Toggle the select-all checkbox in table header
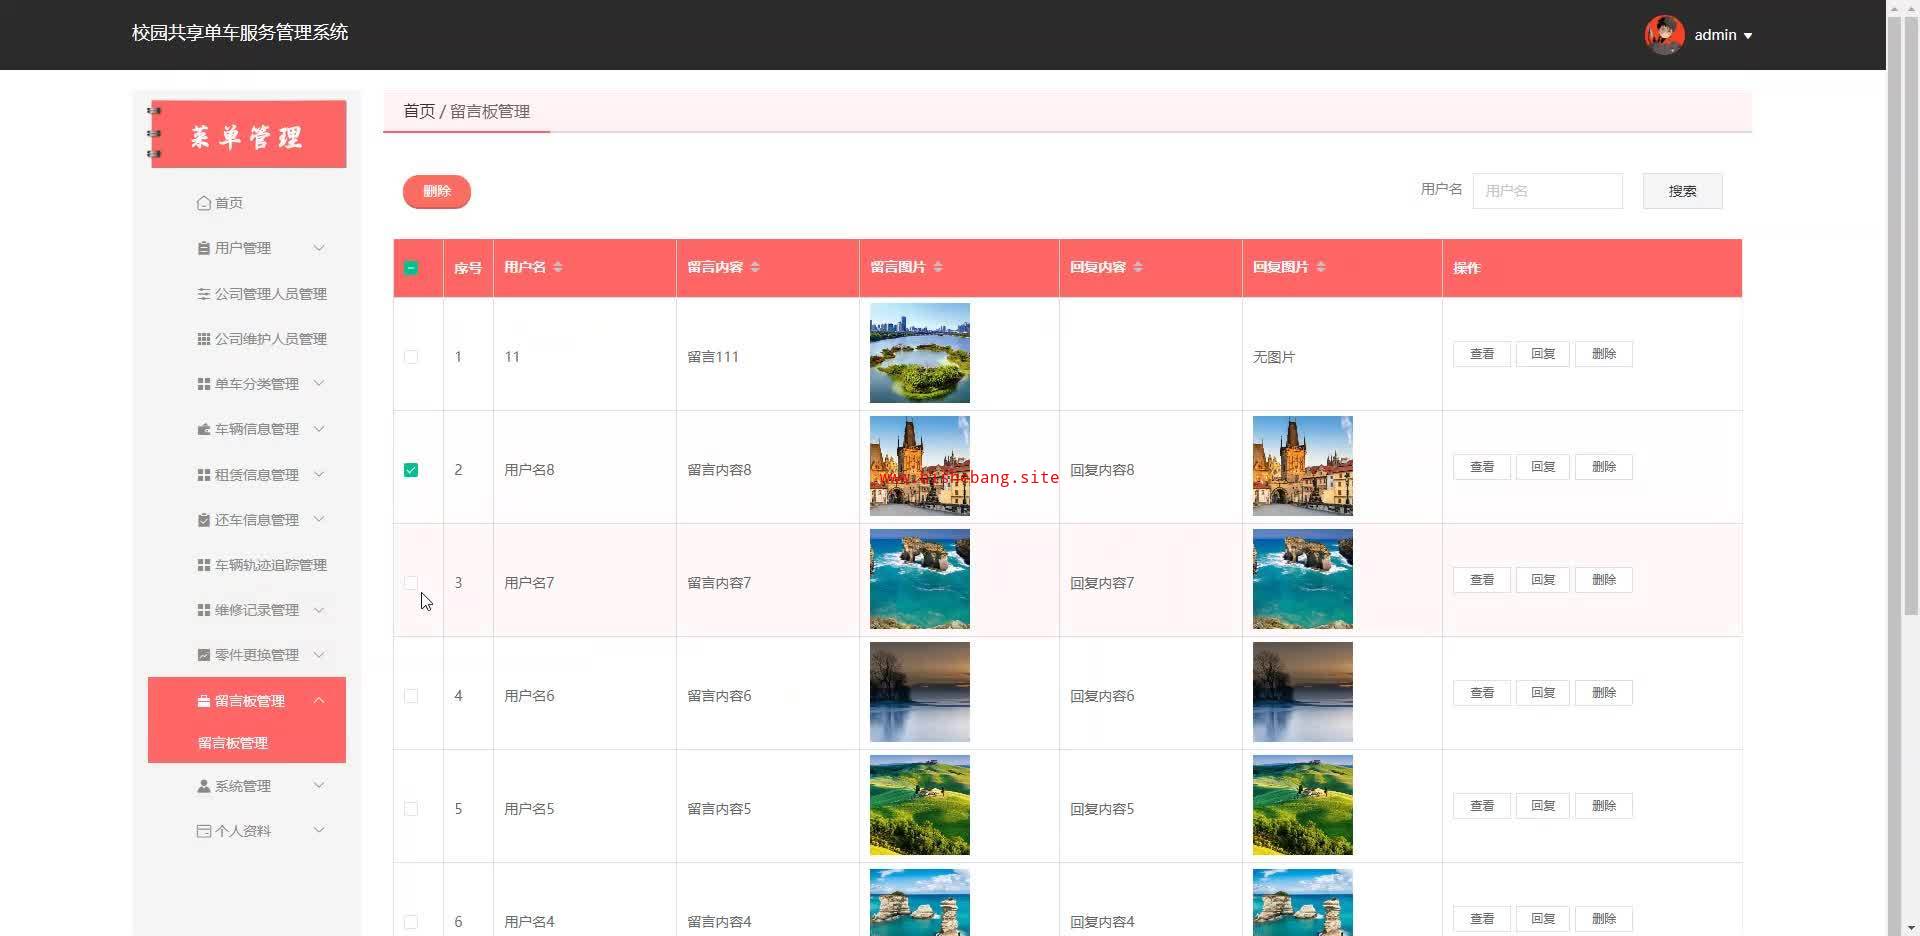The height and width of the screenshot is (936, 1920). coord(411,268)
